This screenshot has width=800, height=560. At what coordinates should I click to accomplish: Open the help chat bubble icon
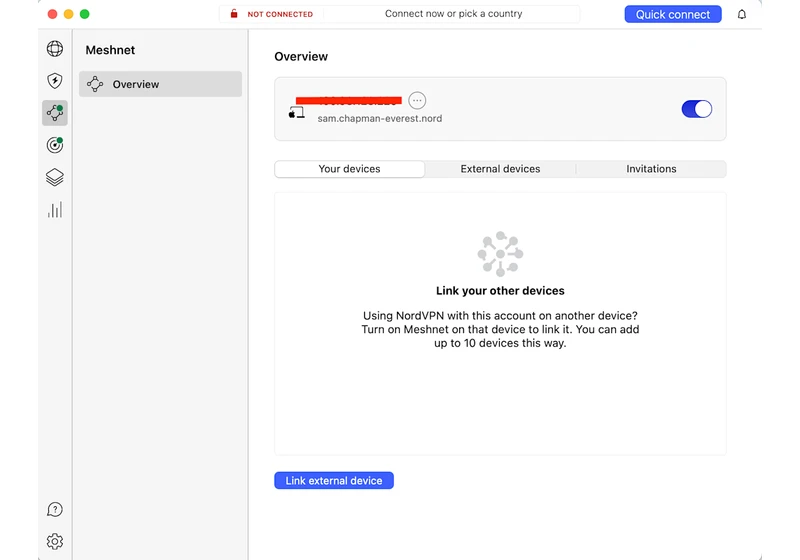click(55, 510)
